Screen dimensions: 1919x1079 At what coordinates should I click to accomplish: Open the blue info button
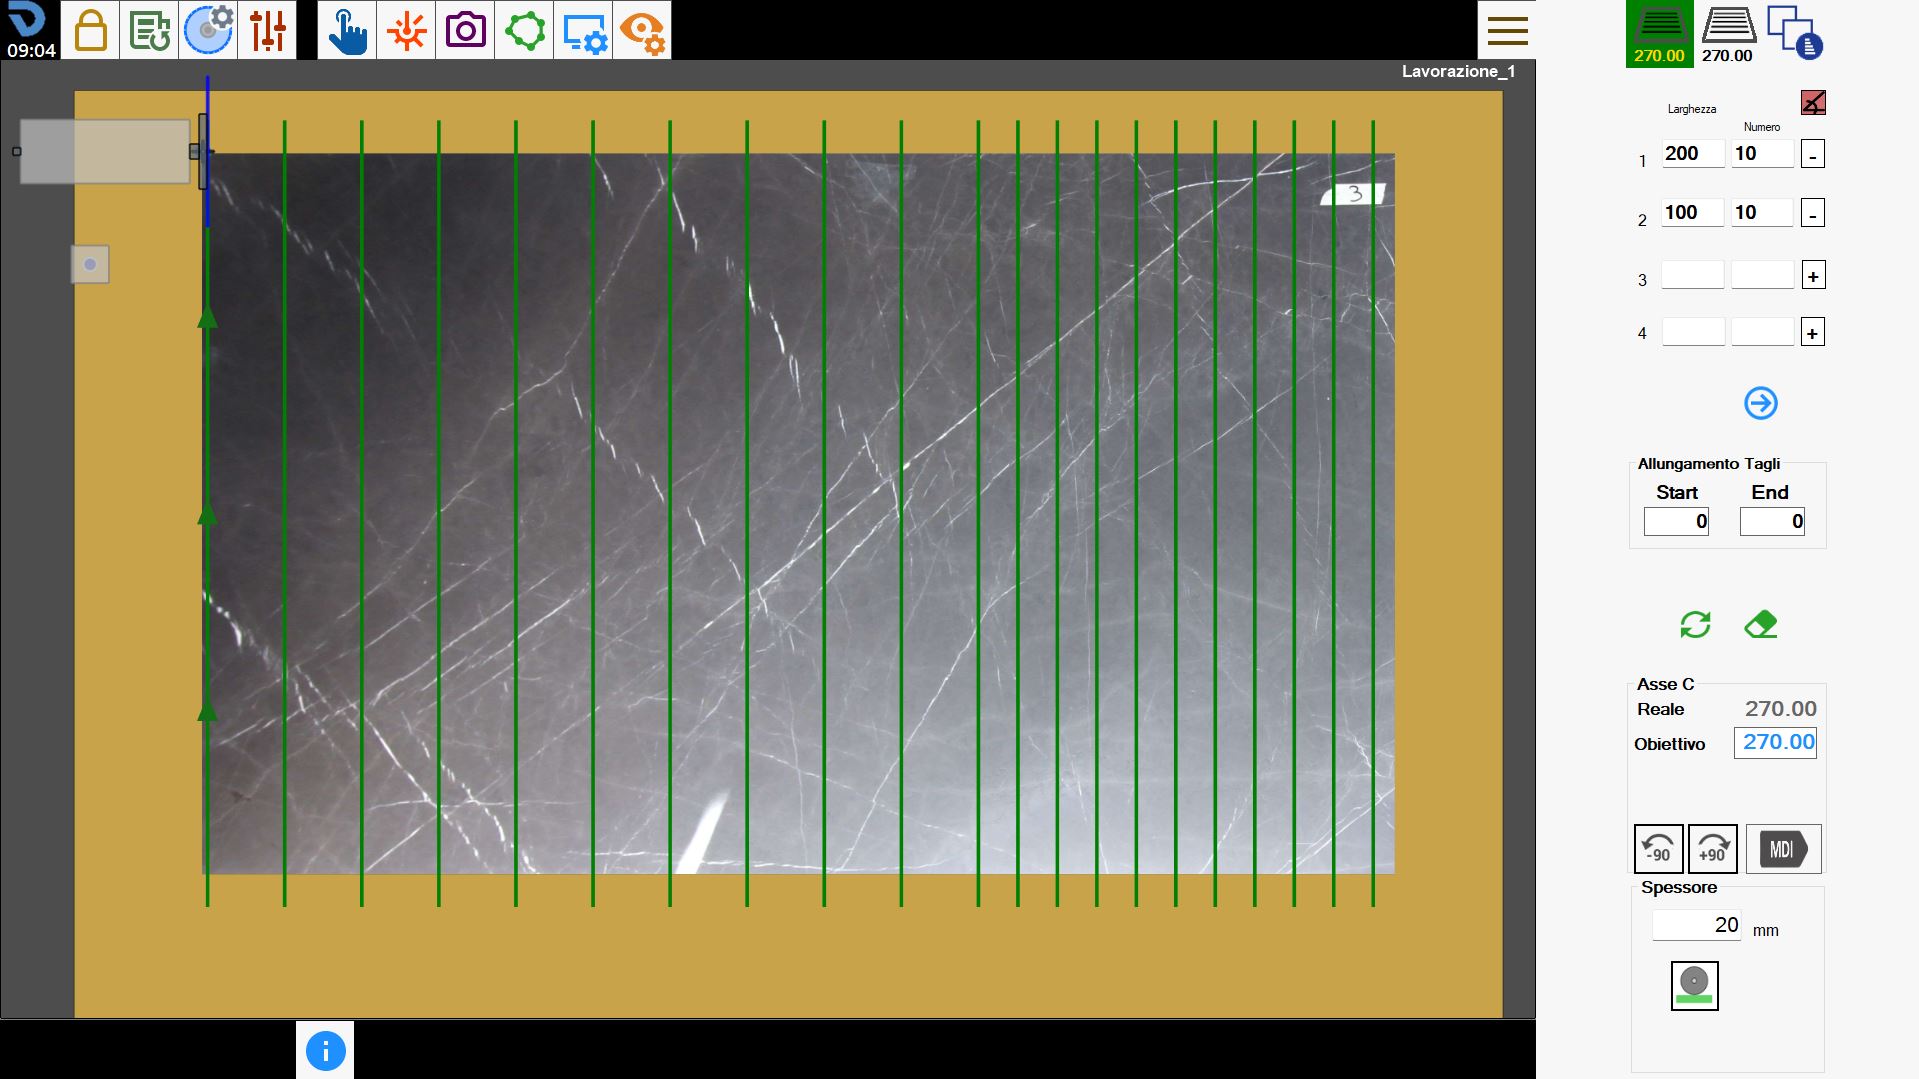tap(325, 1050)
